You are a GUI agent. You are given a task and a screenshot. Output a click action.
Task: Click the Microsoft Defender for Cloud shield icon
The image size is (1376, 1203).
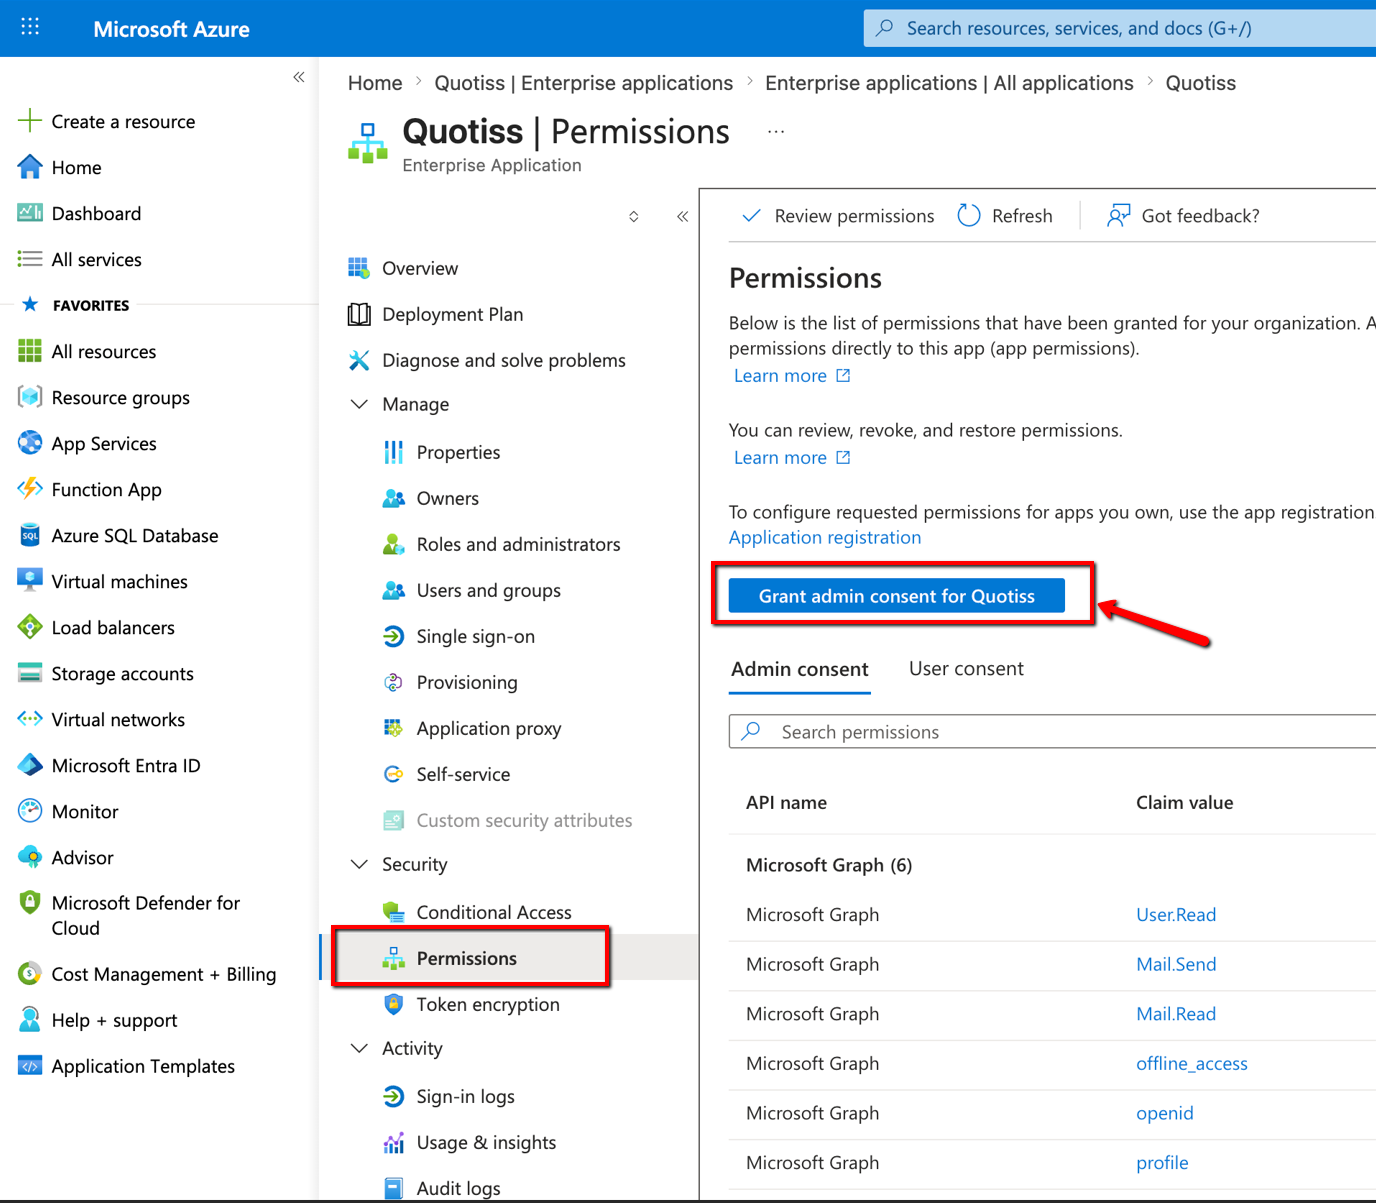(x=30, y=903)
